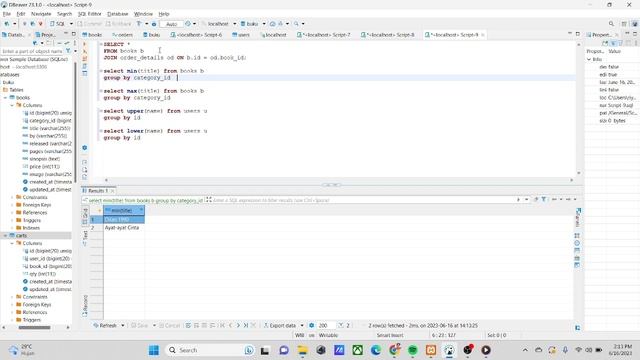
Task: Open the Windows Start button
Action: [x=154, y=350]
